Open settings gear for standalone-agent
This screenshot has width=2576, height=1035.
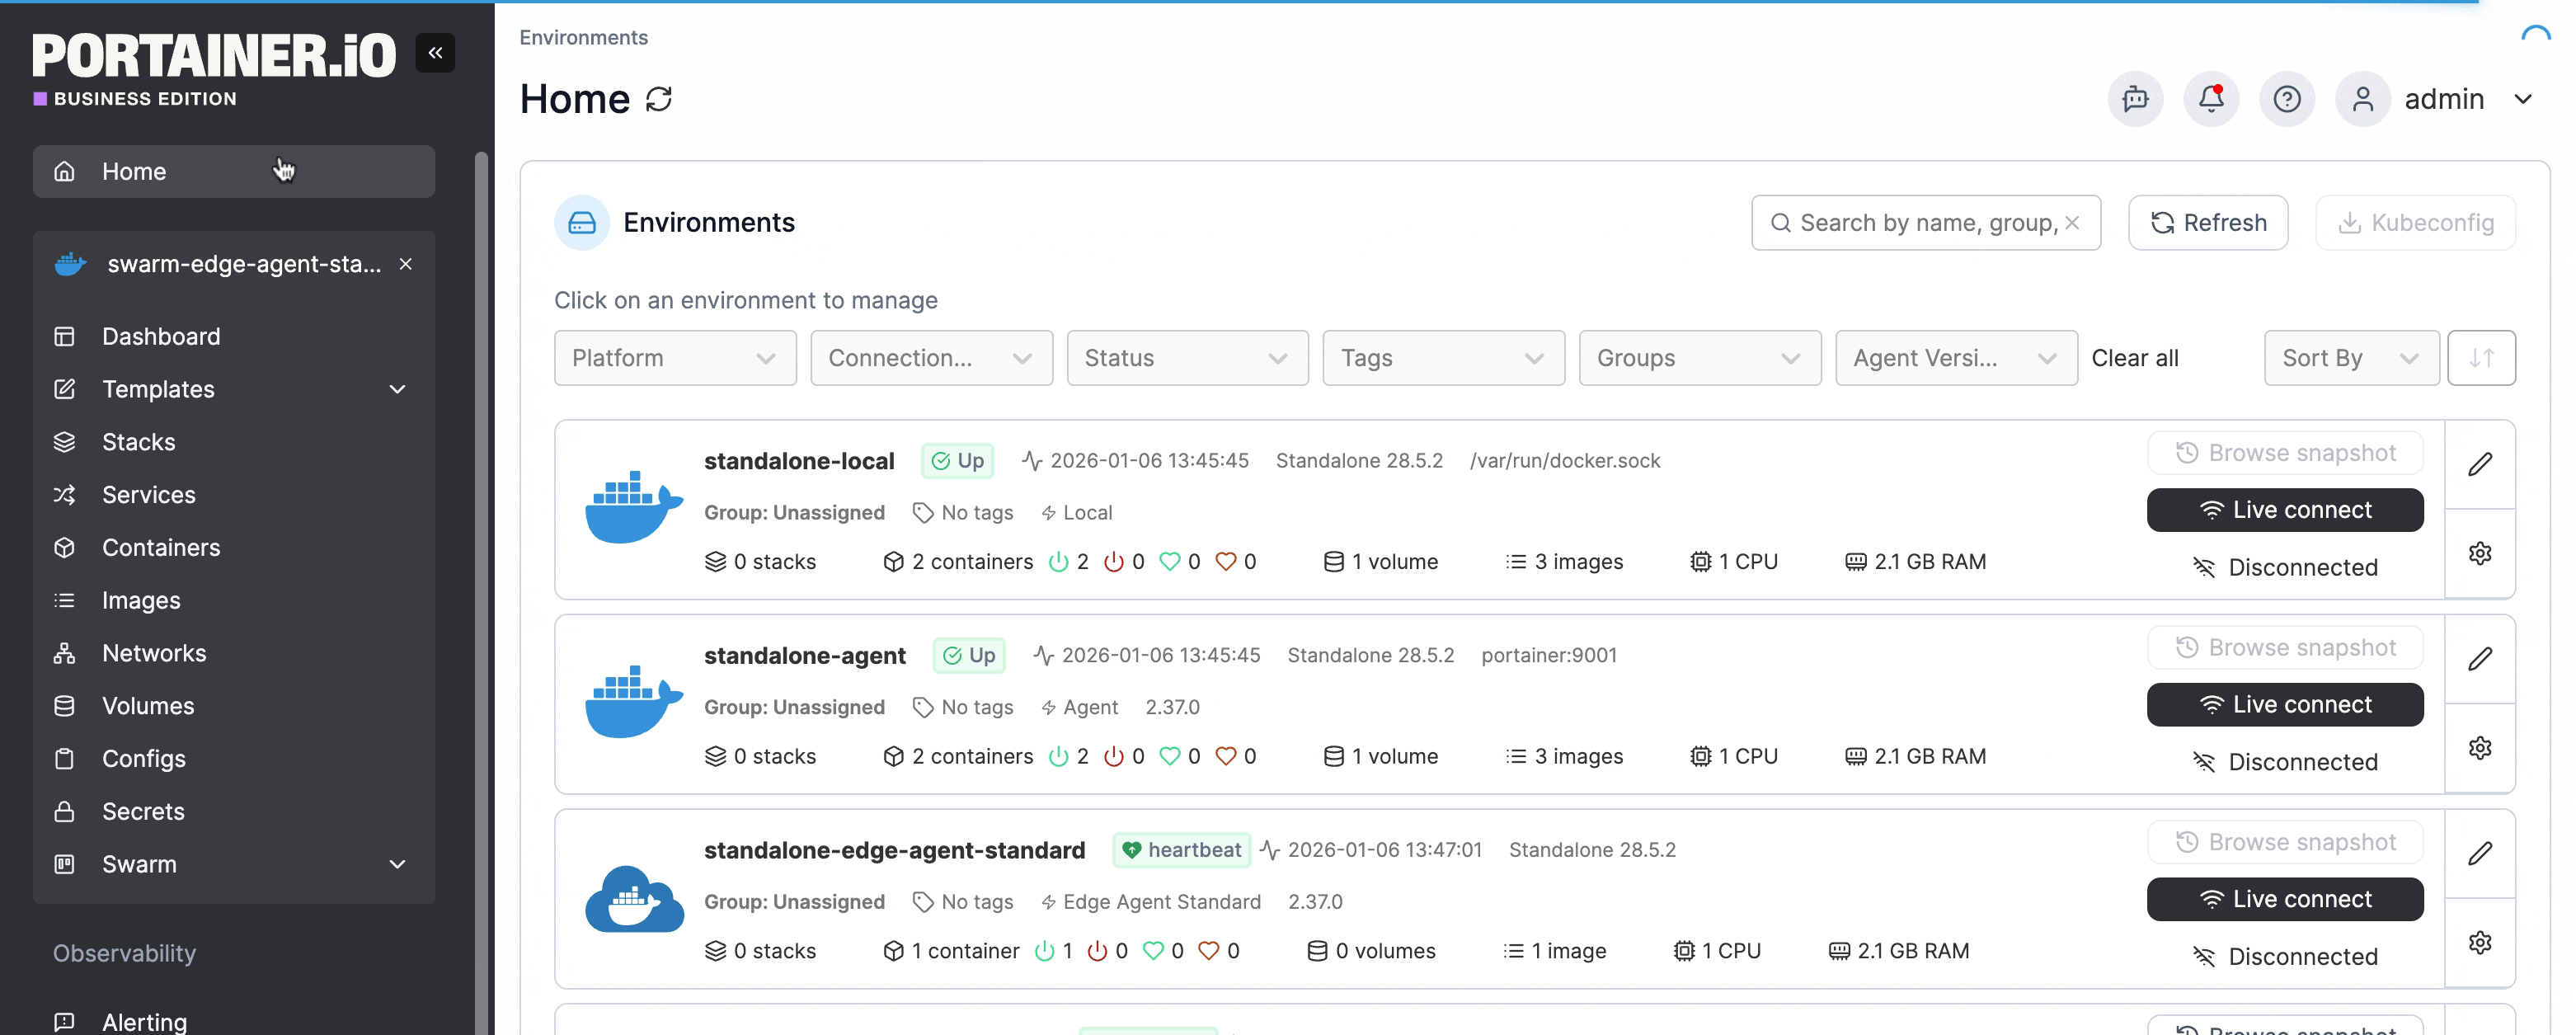pos(2479,748)
